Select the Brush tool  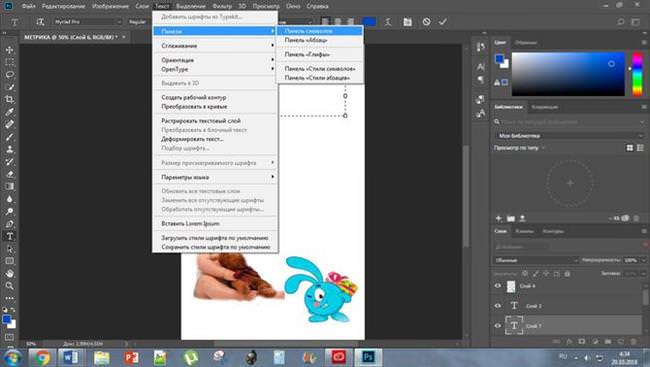pos(10,137)
